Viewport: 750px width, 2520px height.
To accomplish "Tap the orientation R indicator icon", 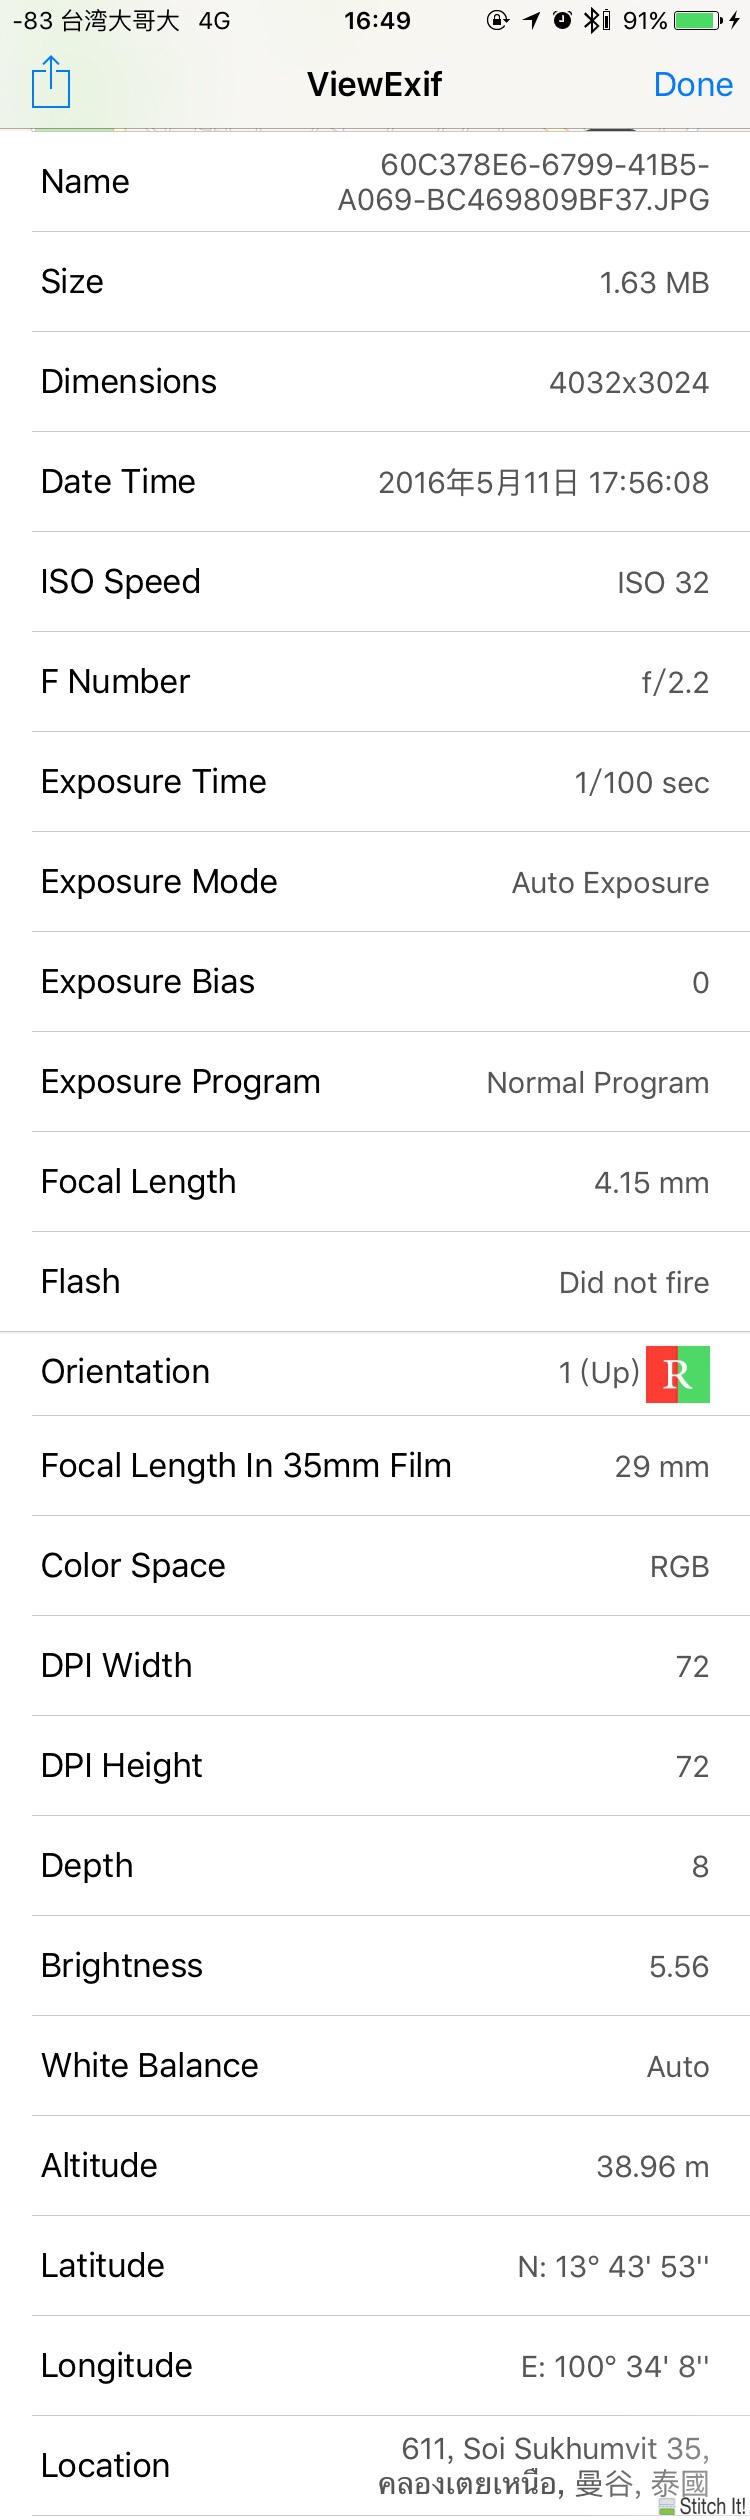I will coord(678,1374).
